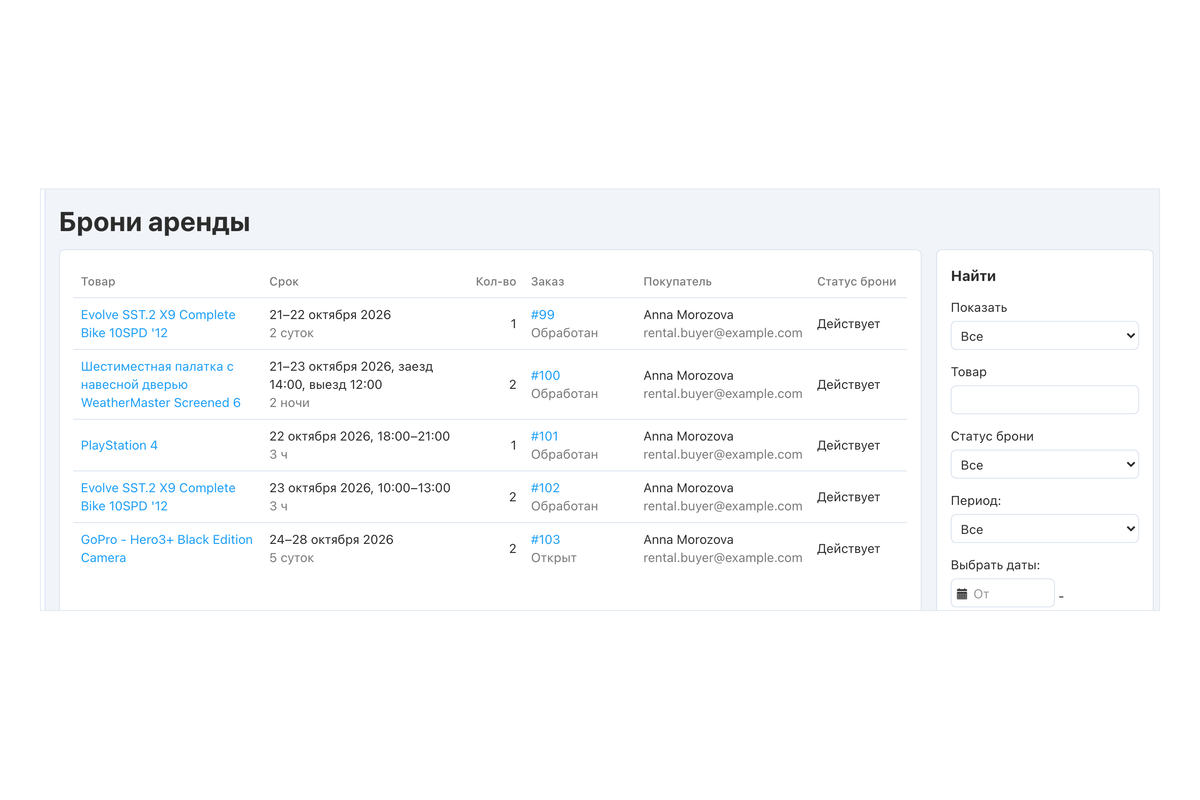Click the От start date input
This screenshot has height=800, width=1200.
point(1003,594)
